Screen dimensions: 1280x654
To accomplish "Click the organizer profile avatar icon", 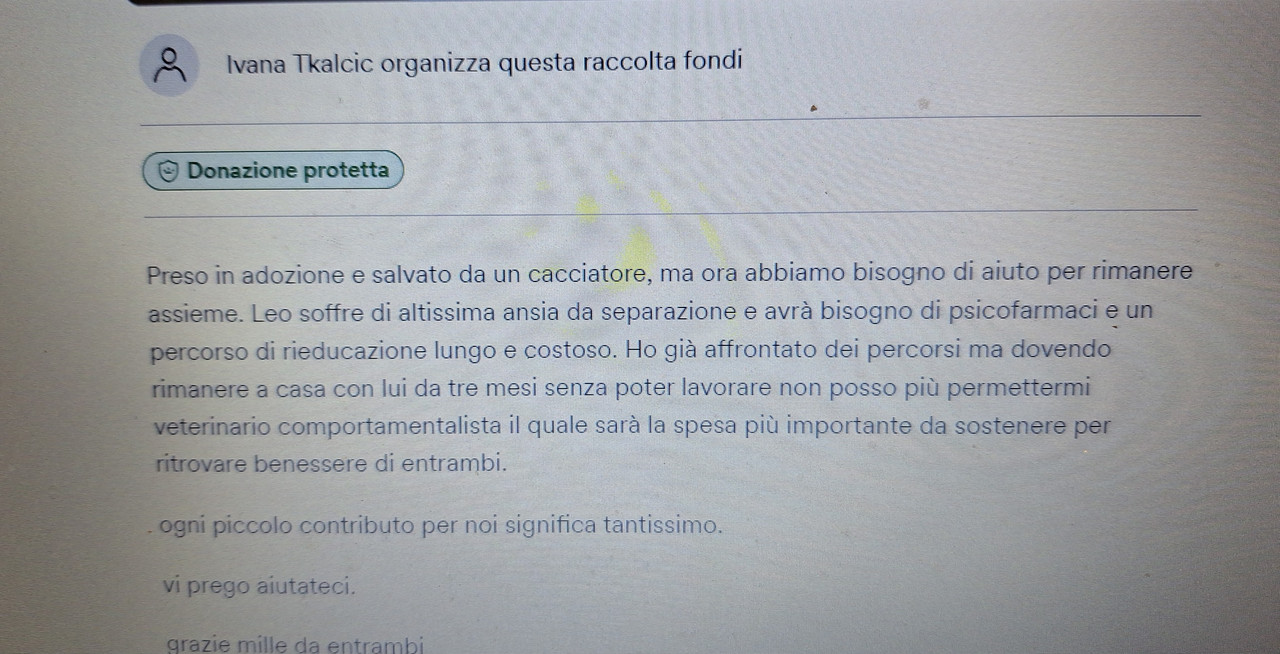I will click(x=169, y=64).
